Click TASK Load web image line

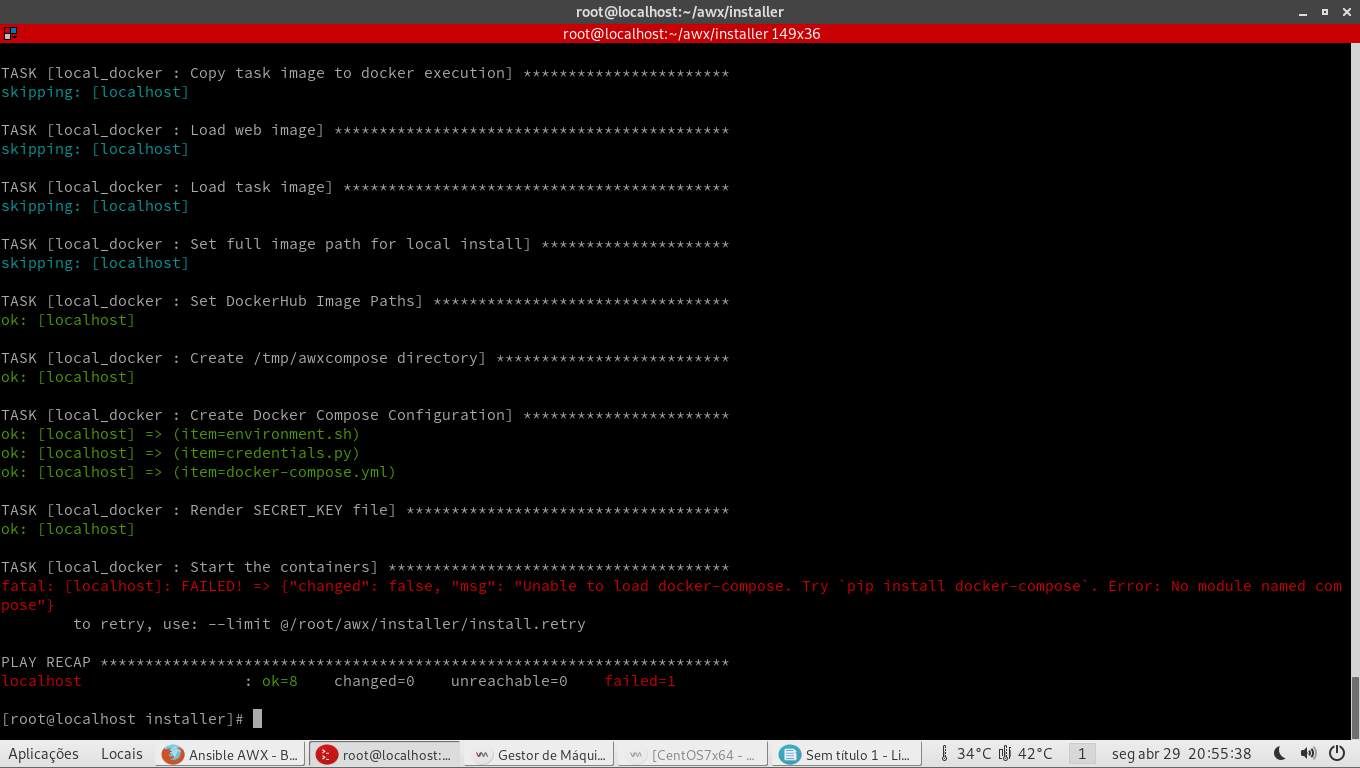(365, 130)
